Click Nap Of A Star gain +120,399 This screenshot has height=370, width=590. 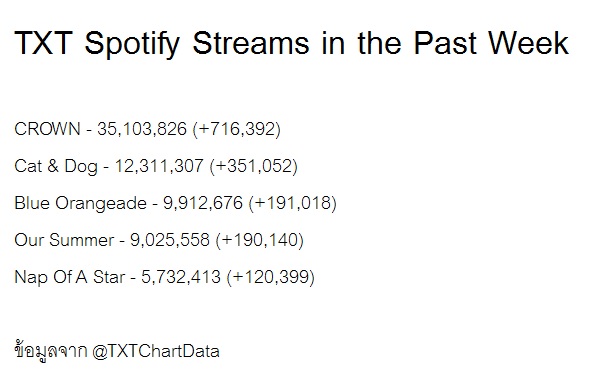[271, 277]
